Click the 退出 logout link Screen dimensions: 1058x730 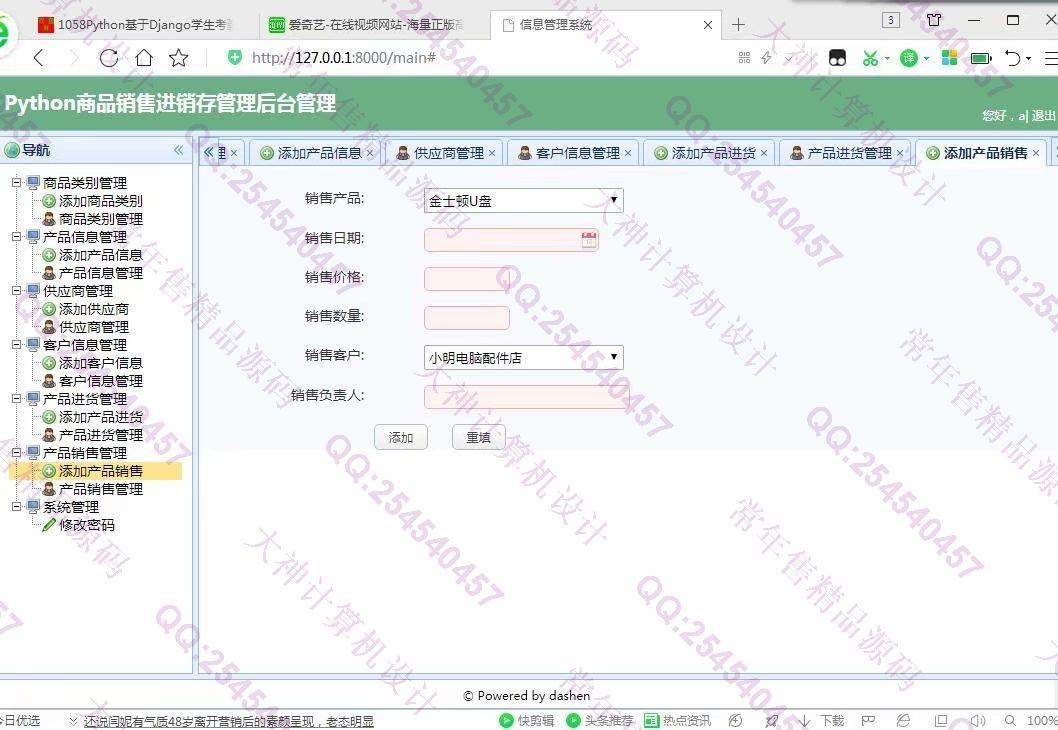pyautogui.click(x=1043, y=115)
